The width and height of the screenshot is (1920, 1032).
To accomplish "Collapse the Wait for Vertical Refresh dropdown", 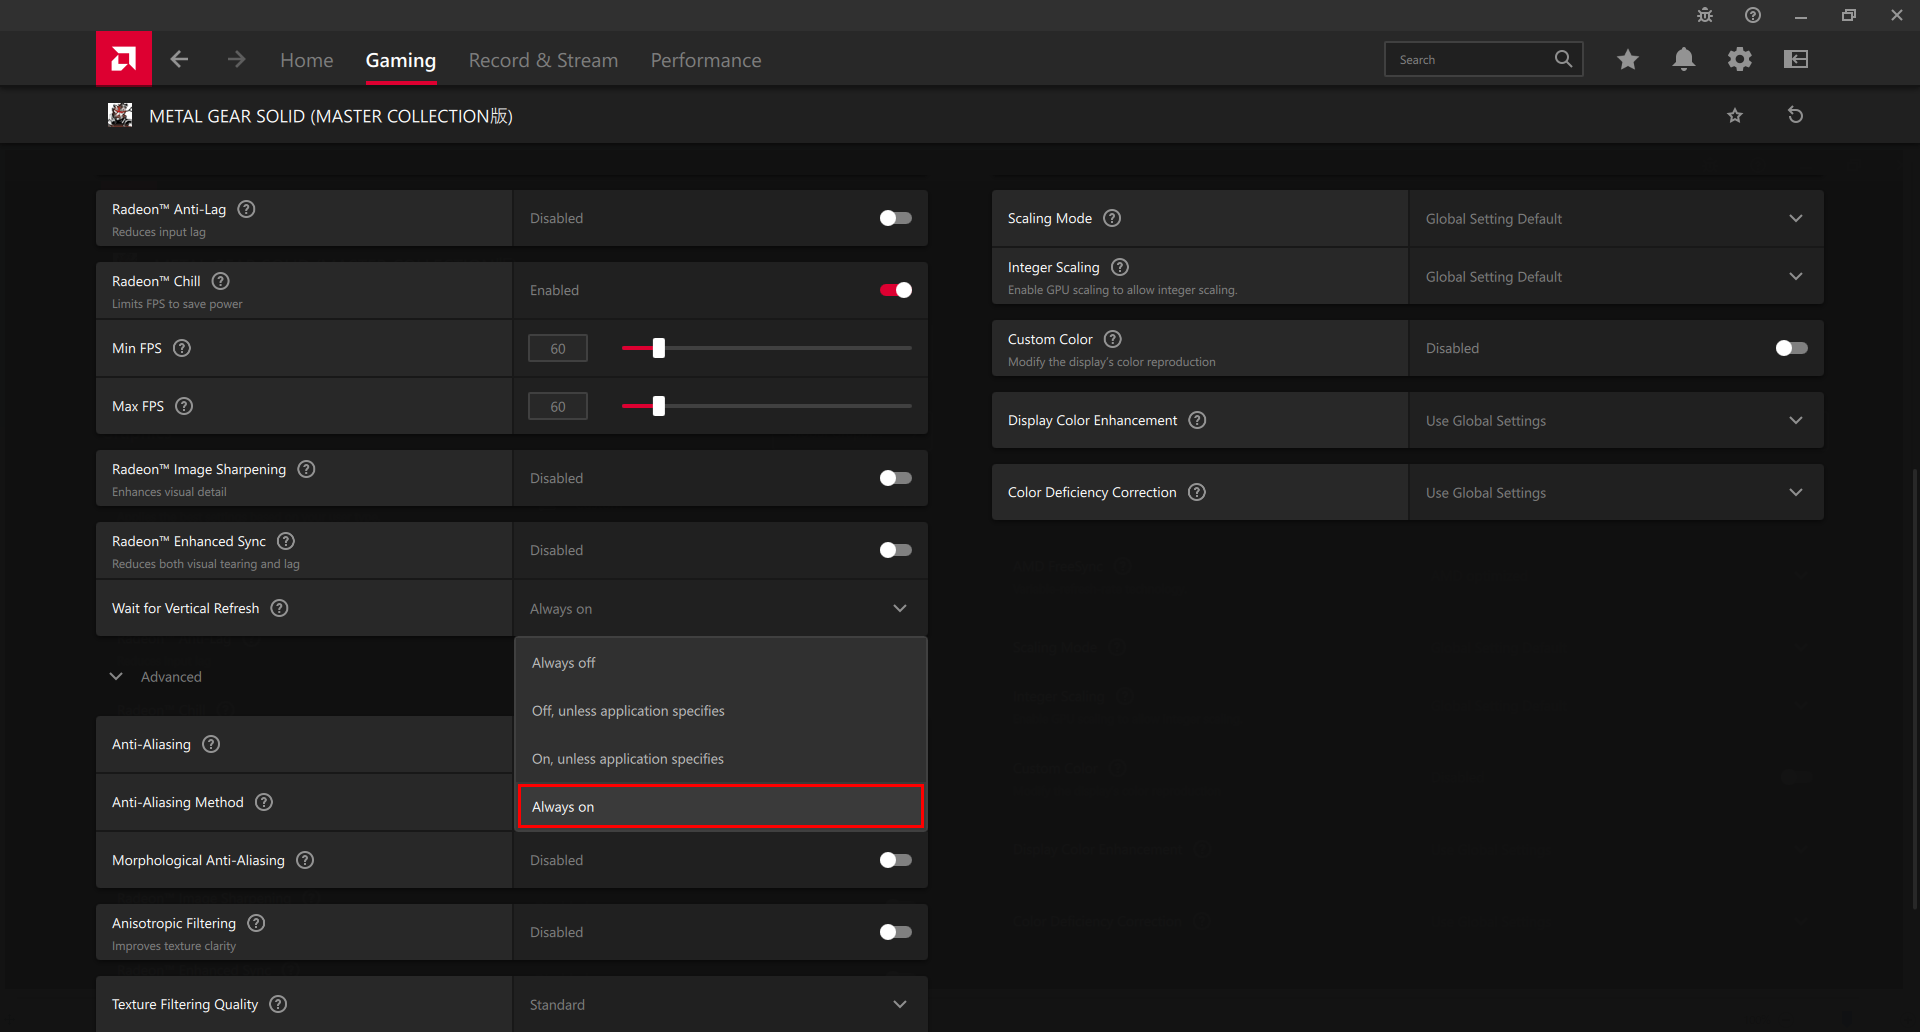I will click(720, 608).
